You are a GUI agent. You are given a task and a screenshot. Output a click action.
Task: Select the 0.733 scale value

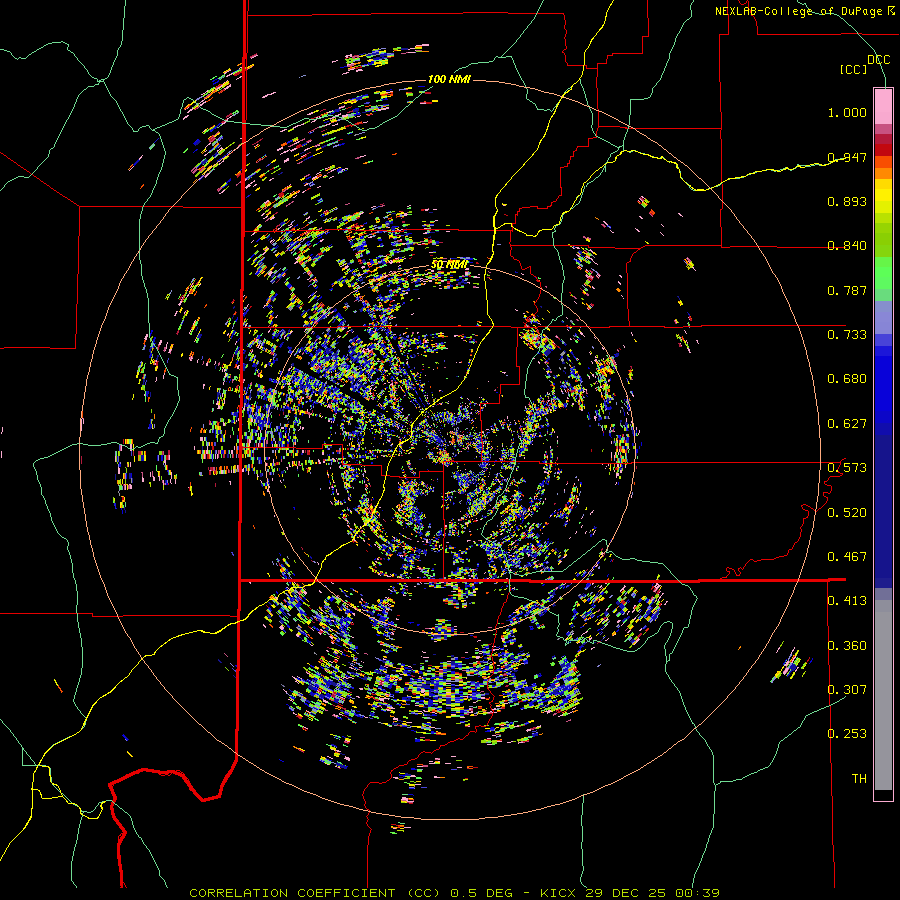847,335
